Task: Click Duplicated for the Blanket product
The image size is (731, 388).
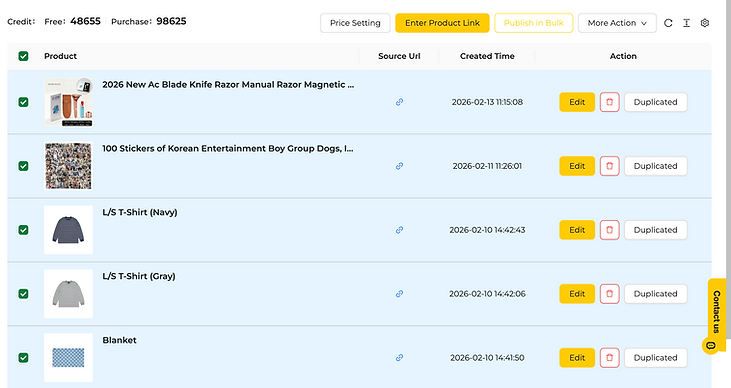Action: (655, 358)
